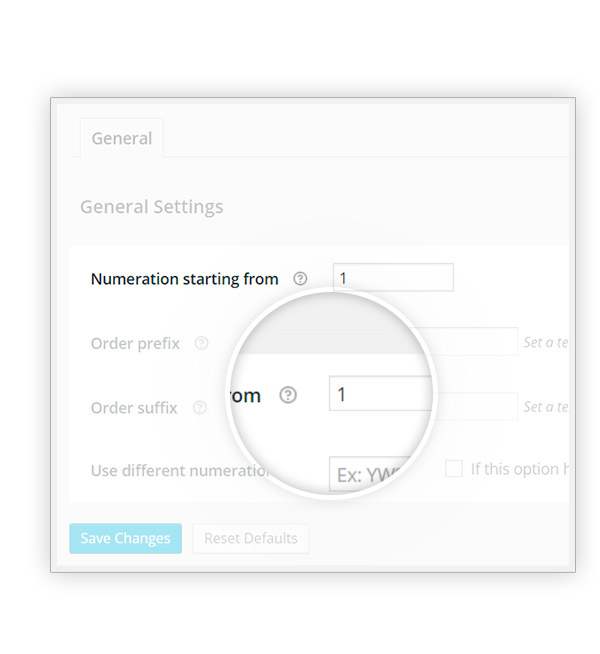Click the 'Order suffix' label text
This screenshot has height=654, width=600.
coord(134,408)
